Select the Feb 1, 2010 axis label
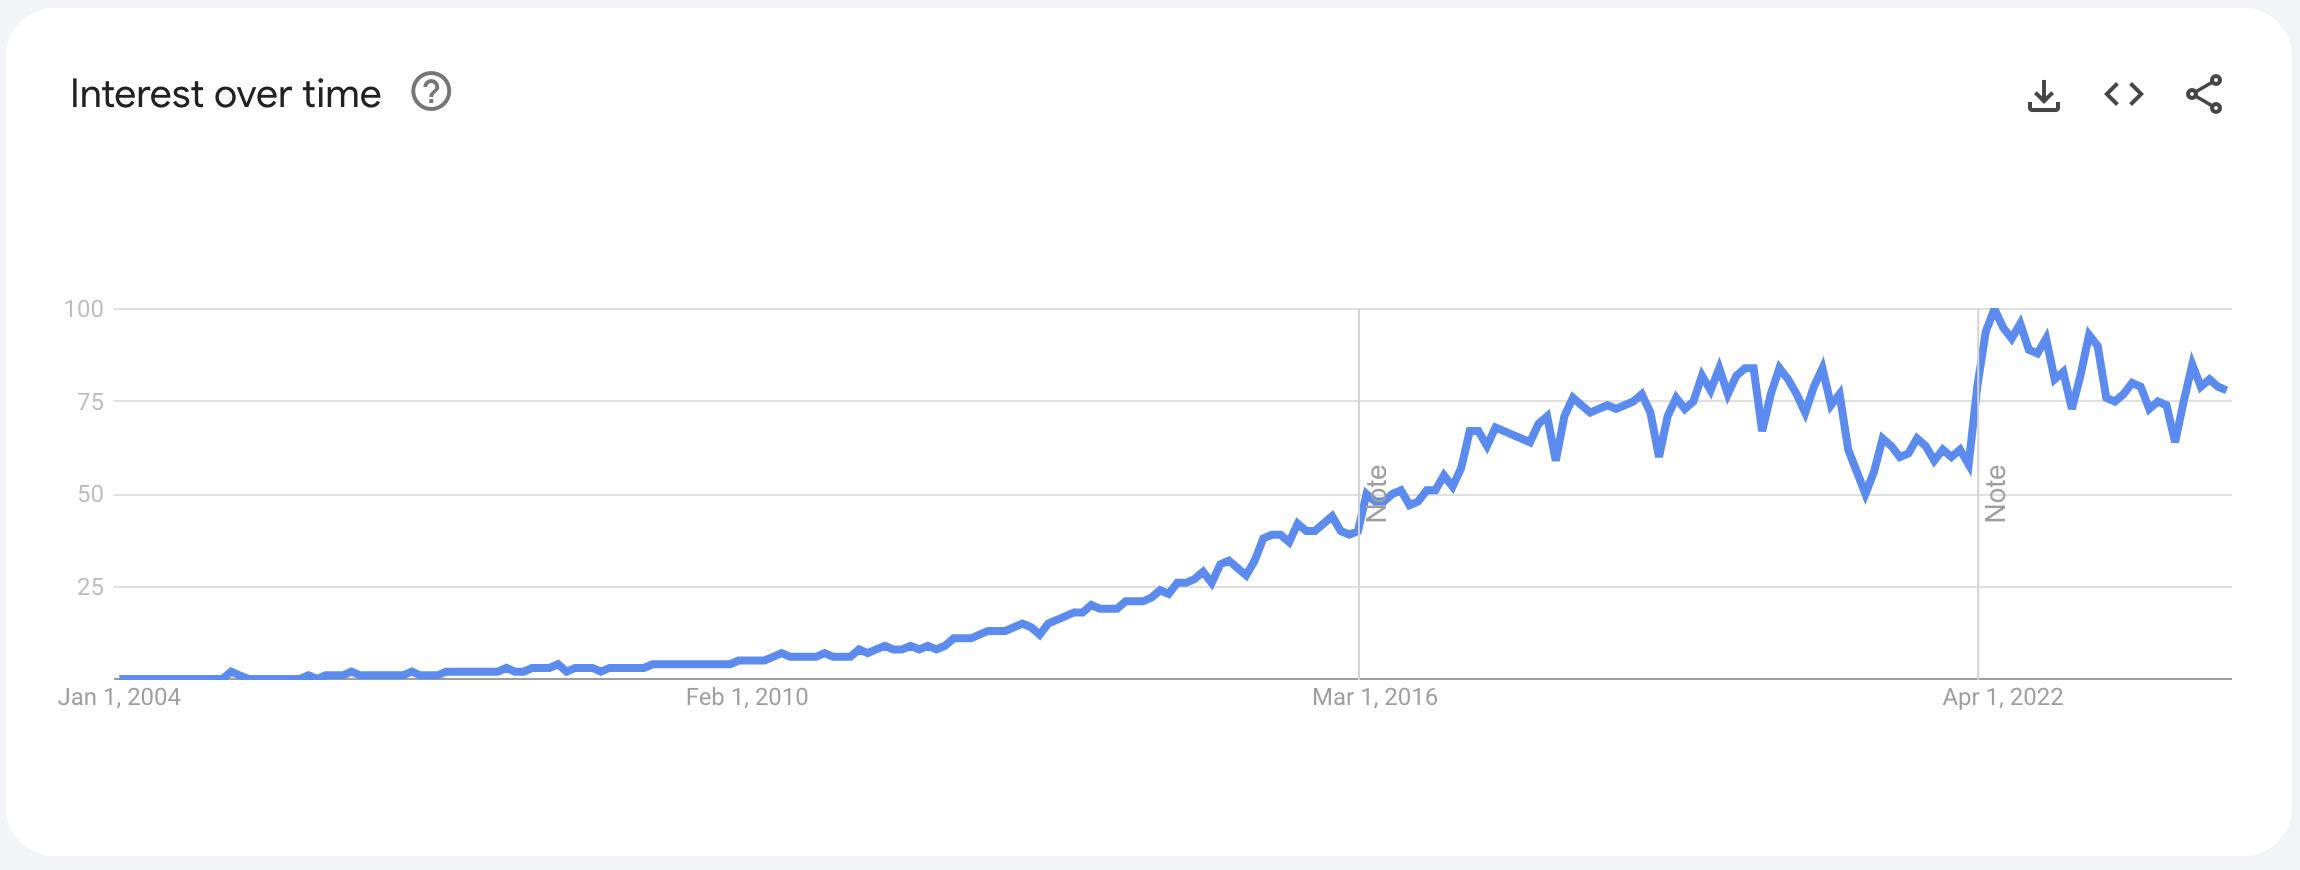The image size is (2300, 870). coord(746,698)
